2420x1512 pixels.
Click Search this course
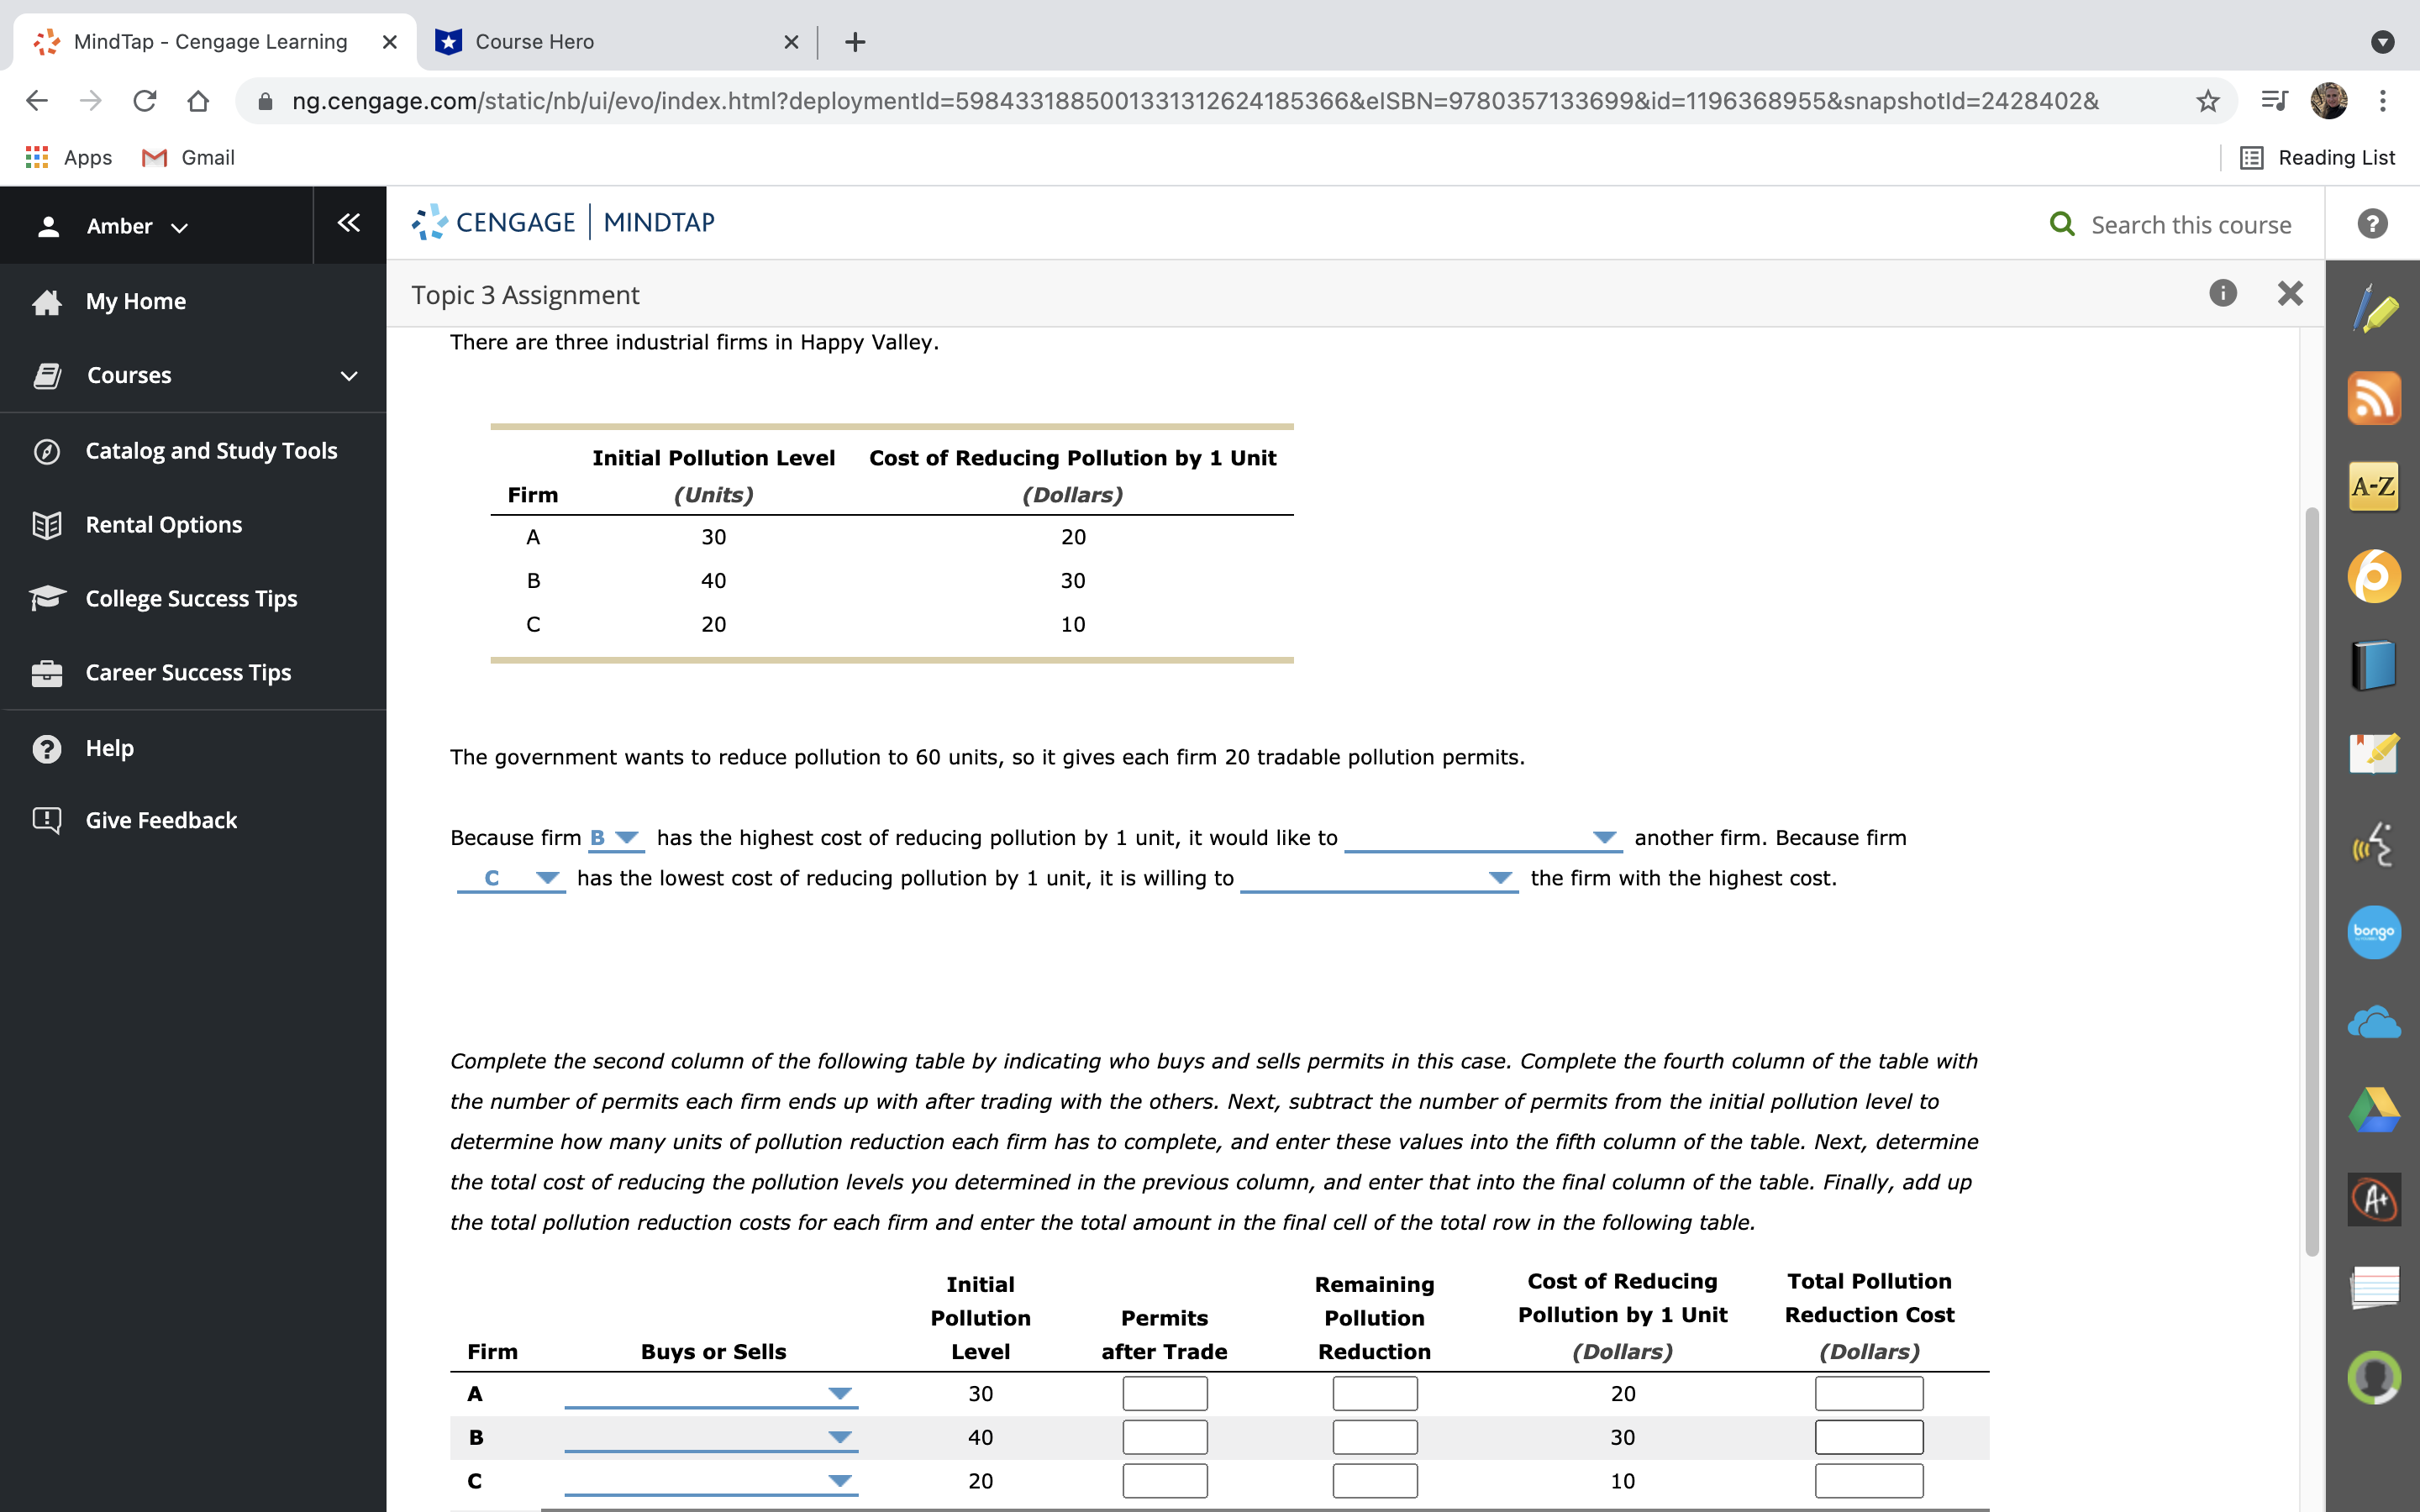click(2190, 225)
